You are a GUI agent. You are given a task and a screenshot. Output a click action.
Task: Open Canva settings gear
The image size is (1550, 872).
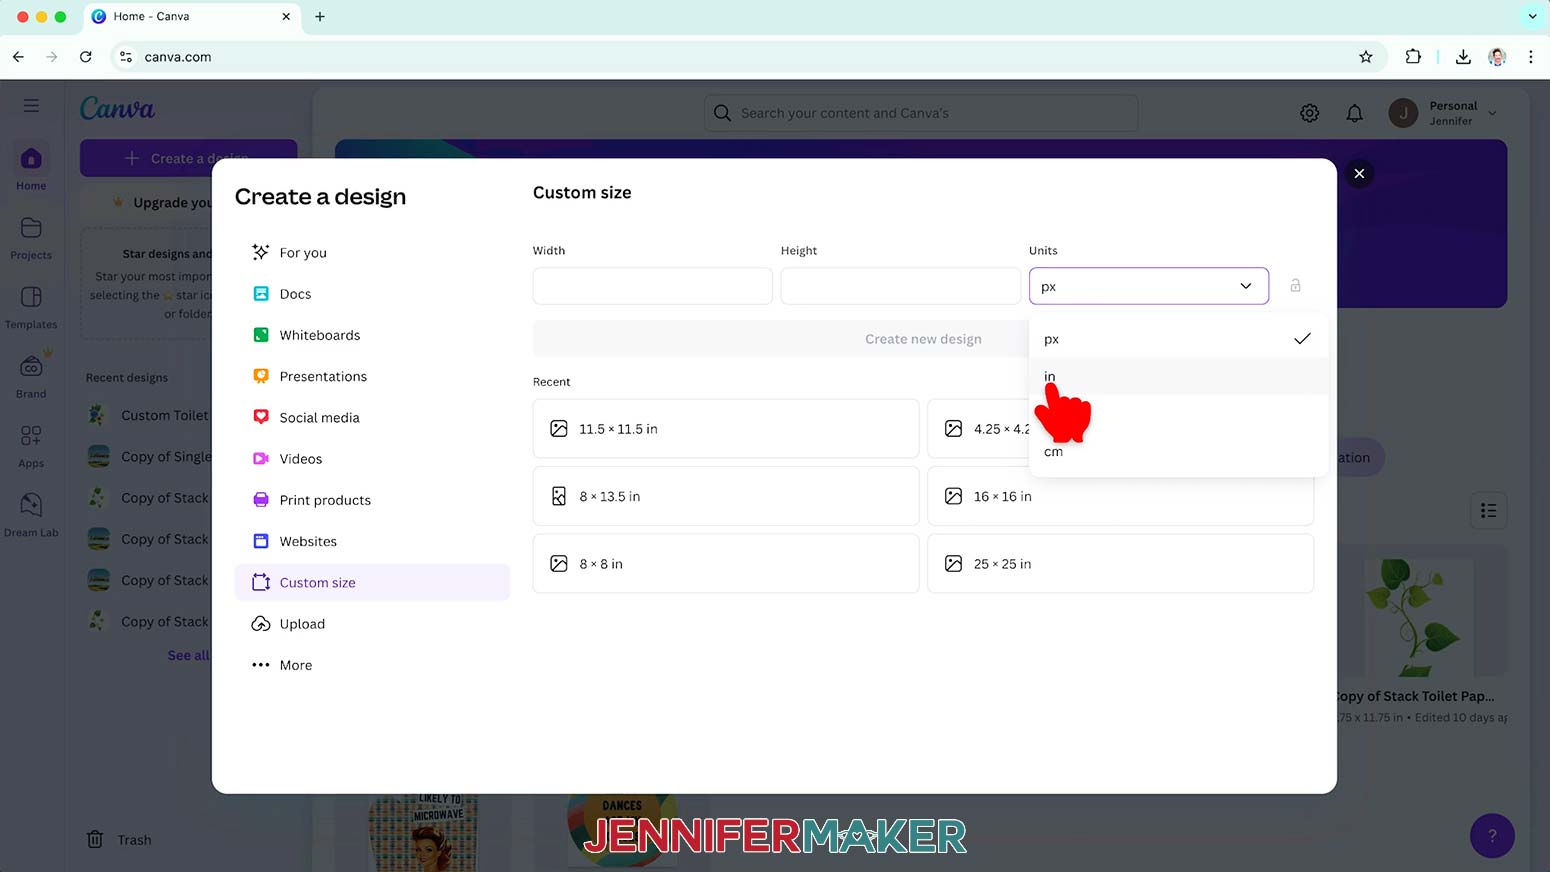[1309, 113]
